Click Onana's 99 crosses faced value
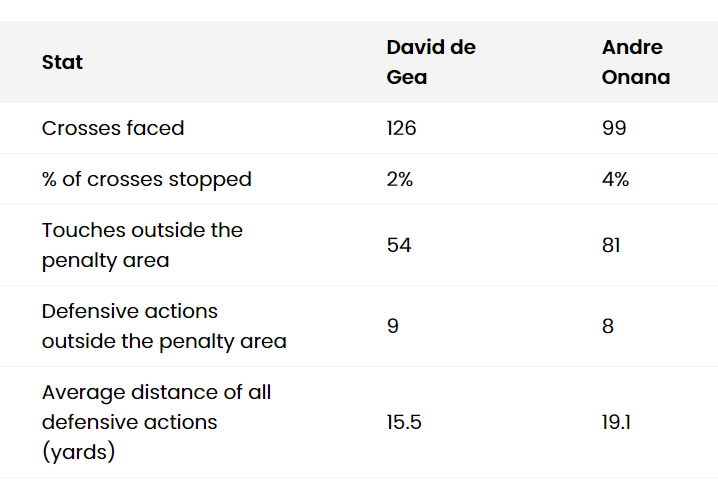The width and height of the screenshot is (718, 482). [x=614, y=128]
